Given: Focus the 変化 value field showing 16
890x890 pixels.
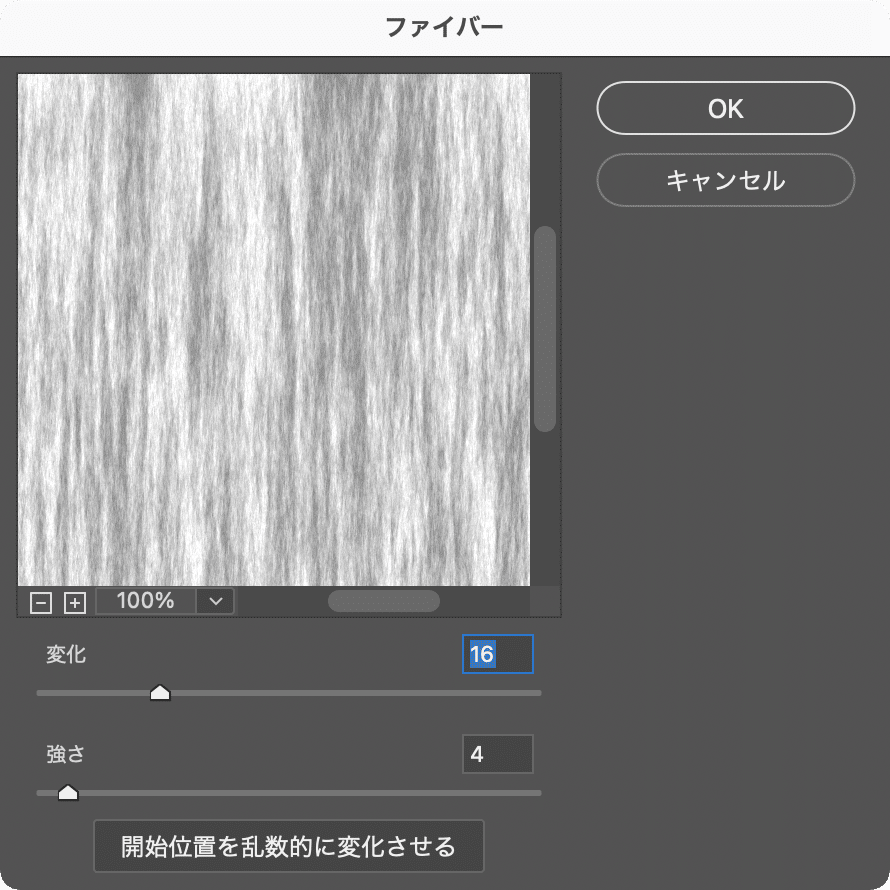Looking at the screenshot, I should pyautogui.click(x=498, y=654).
